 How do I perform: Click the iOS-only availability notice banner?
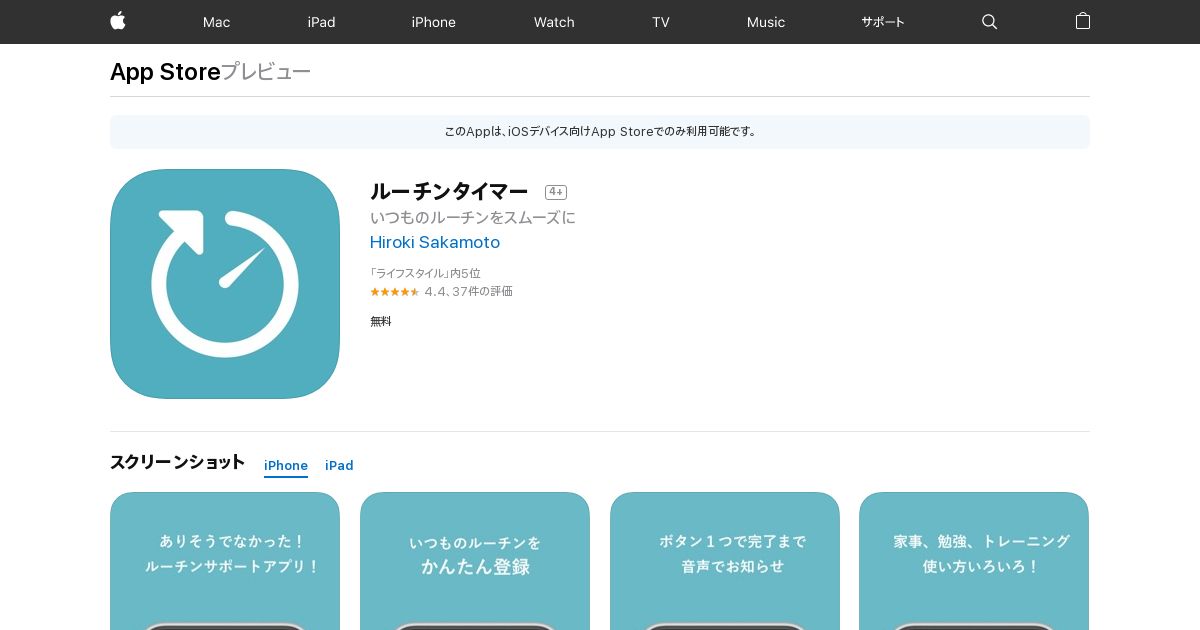pyautogui.click(x=600, y=132)
